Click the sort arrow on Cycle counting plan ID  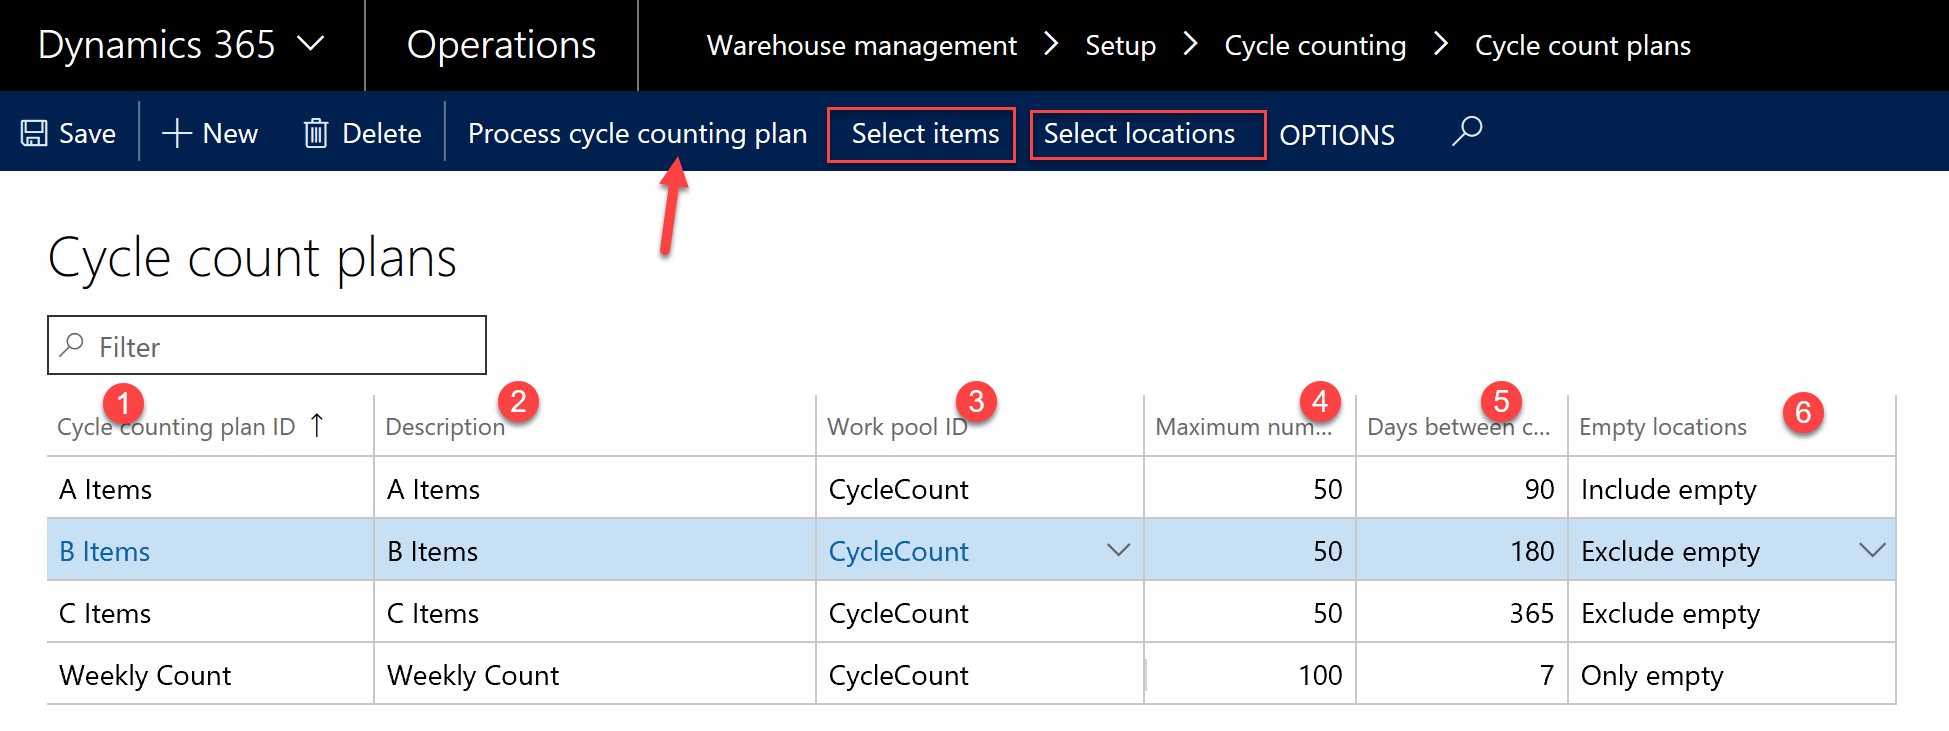coord(317,426)
